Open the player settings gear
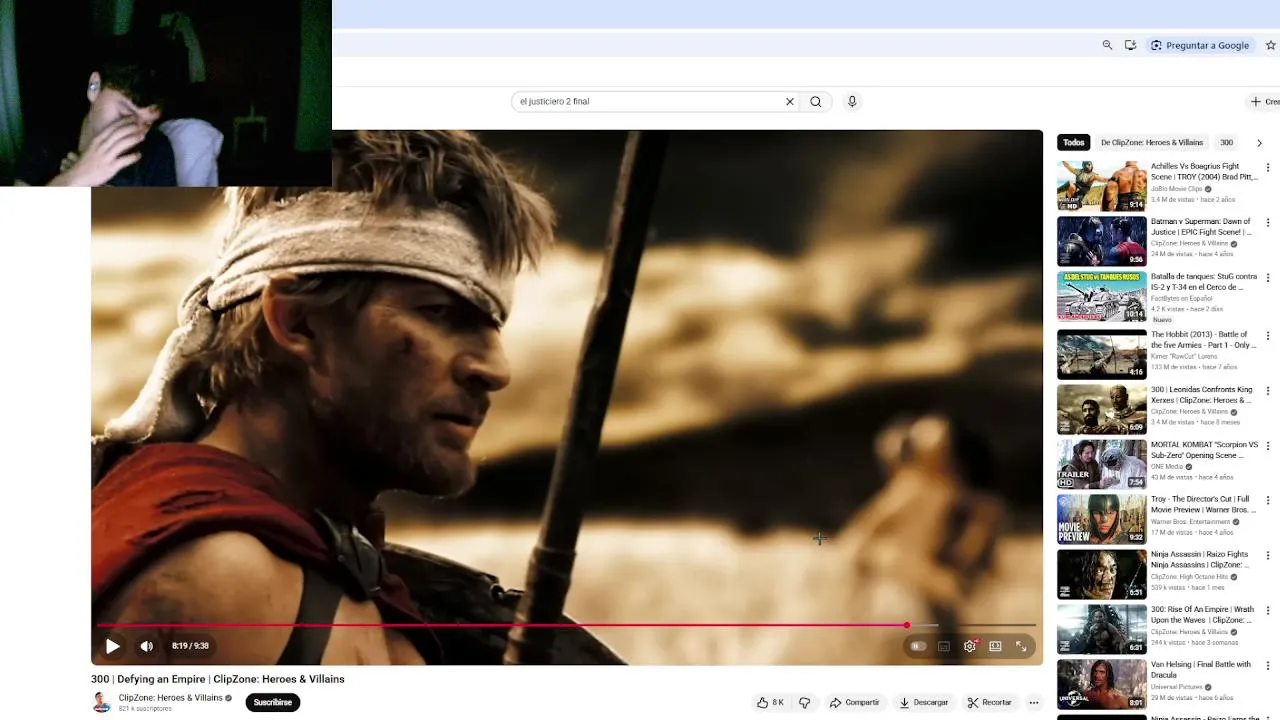The image size is (1280, 720). pos(970,646)
